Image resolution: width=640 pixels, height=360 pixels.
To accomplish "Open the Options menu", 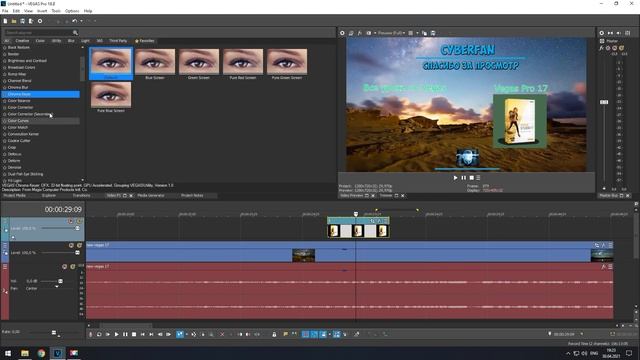I will tap(72, 11).
